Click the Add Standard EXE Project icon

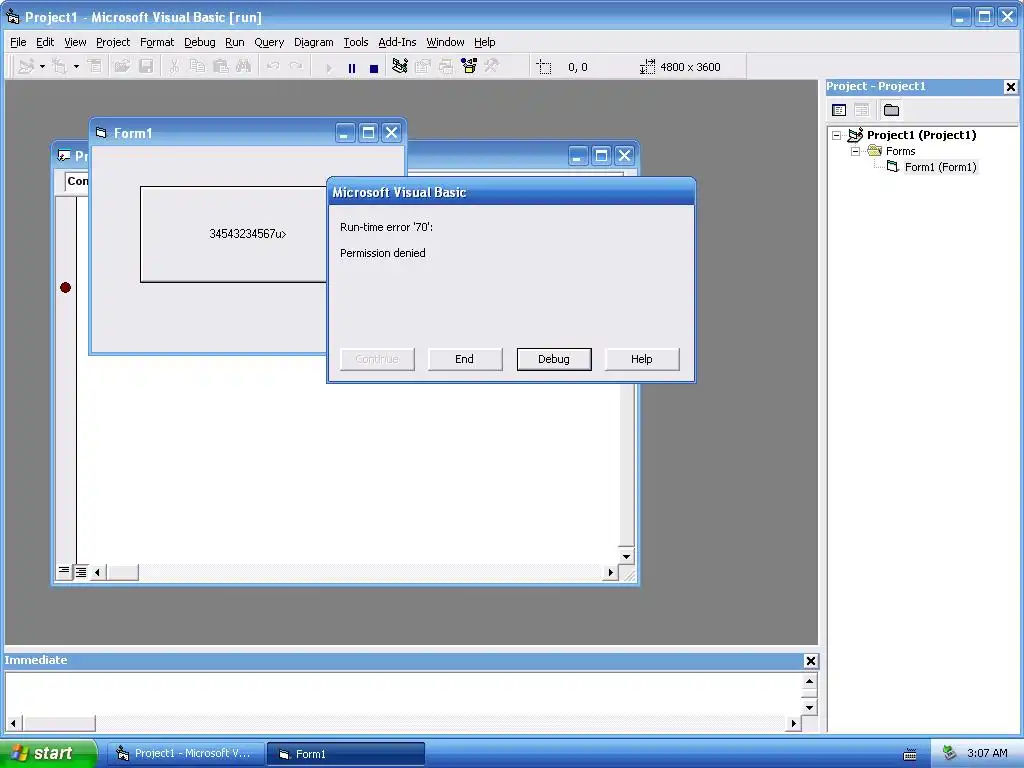pyautogui.click(x=26, y=67)
